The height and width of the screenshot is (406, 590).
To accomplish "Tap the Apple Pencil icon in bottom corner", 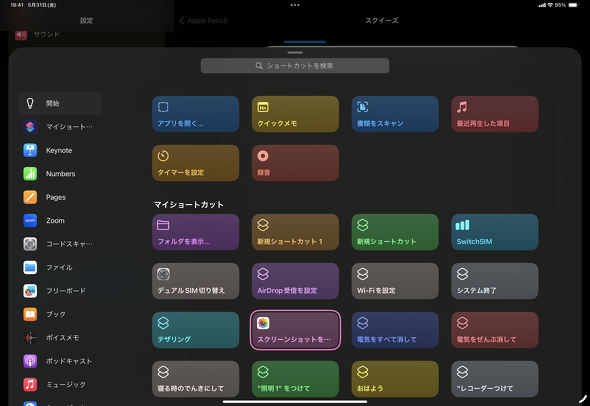I will [x=582, y=399].
